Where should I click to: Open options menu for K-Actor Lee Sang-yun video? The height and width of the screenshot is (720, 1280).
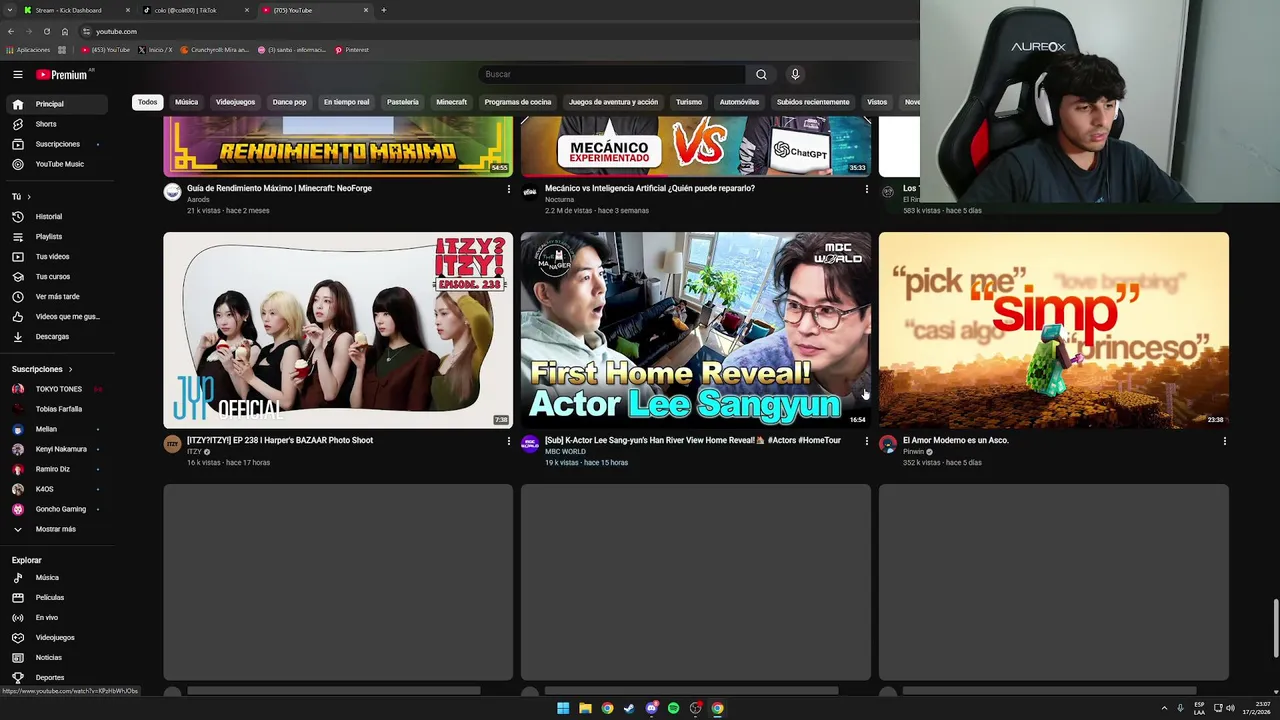tap(866, 441)
